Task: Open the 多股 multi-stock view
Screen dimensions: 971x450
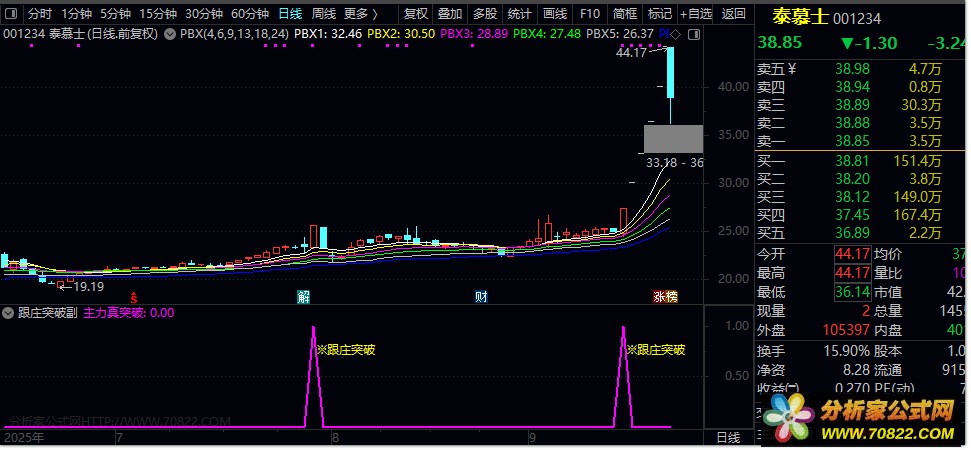Action: (485, 14)
